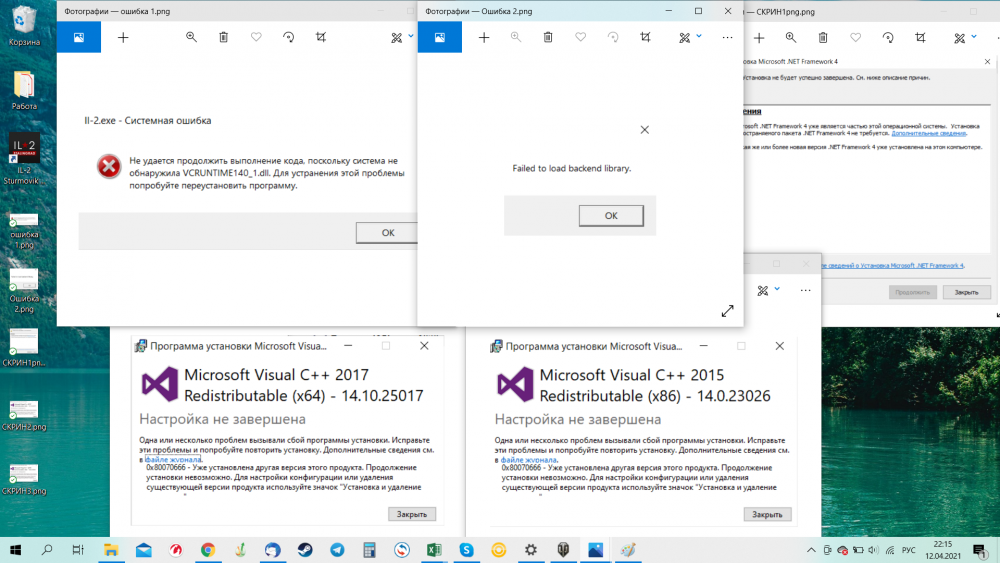Select Корзина recycle bin on desktop
1000x563 pixels.
click(x=24, y=26)
